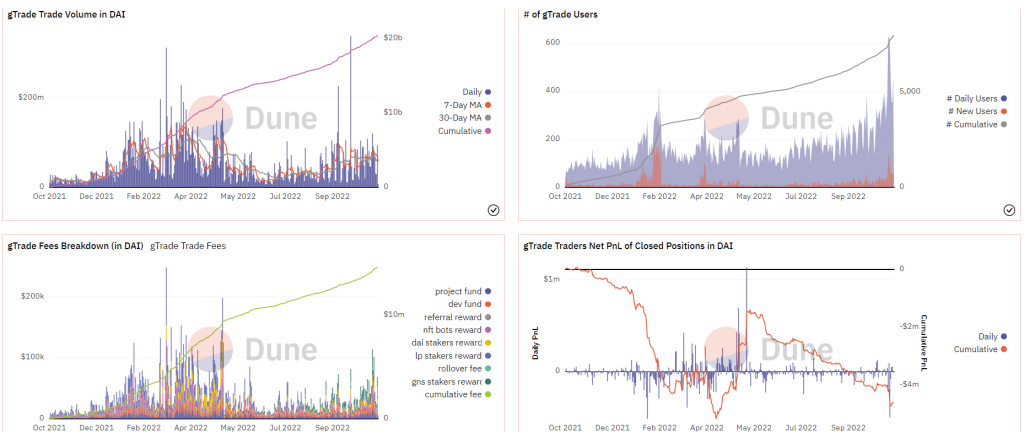Click the Dune watermark logo in Net PnL chart
The height and width of the screenshot is (432, 1024).
pyautogui.click(x=768, y=349)
